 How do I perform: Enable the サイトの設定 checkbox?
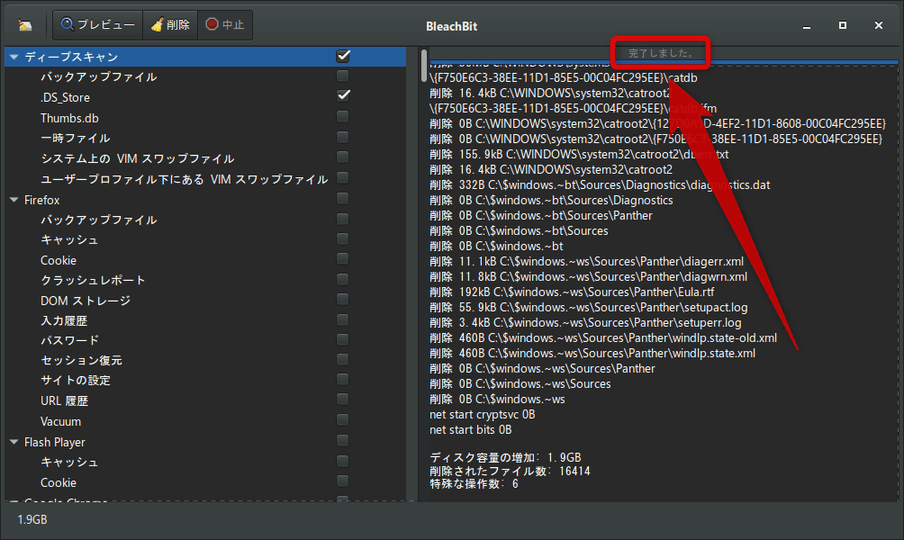pos(342,379)
